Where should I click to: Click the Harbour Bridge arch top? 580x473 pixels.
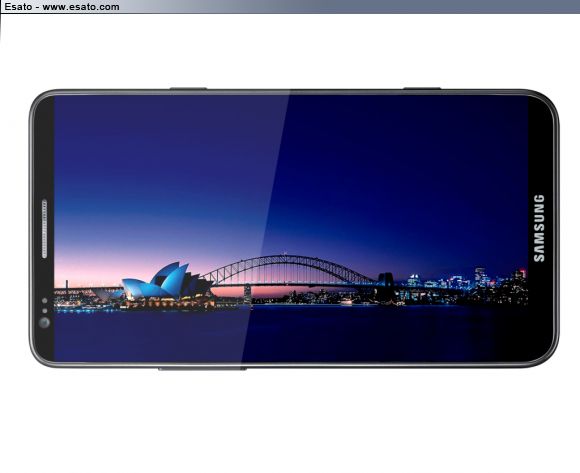pos(285,258)
